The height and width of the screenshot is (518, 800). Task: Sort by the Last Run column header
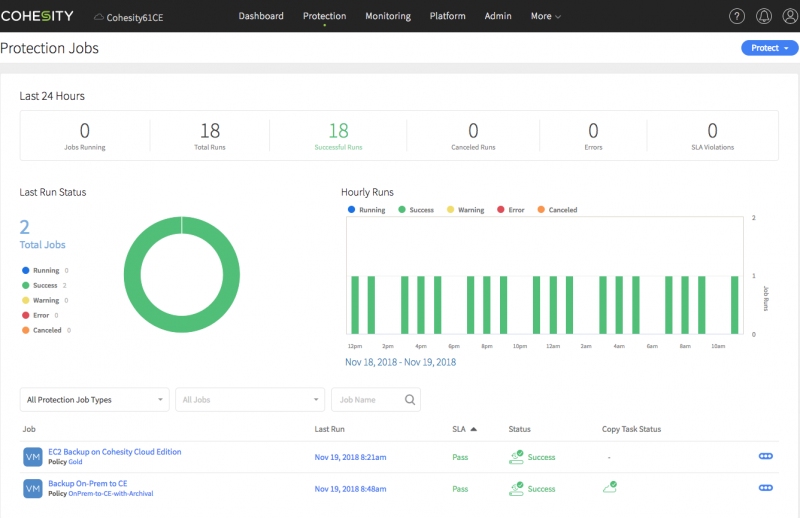[329, 429]
